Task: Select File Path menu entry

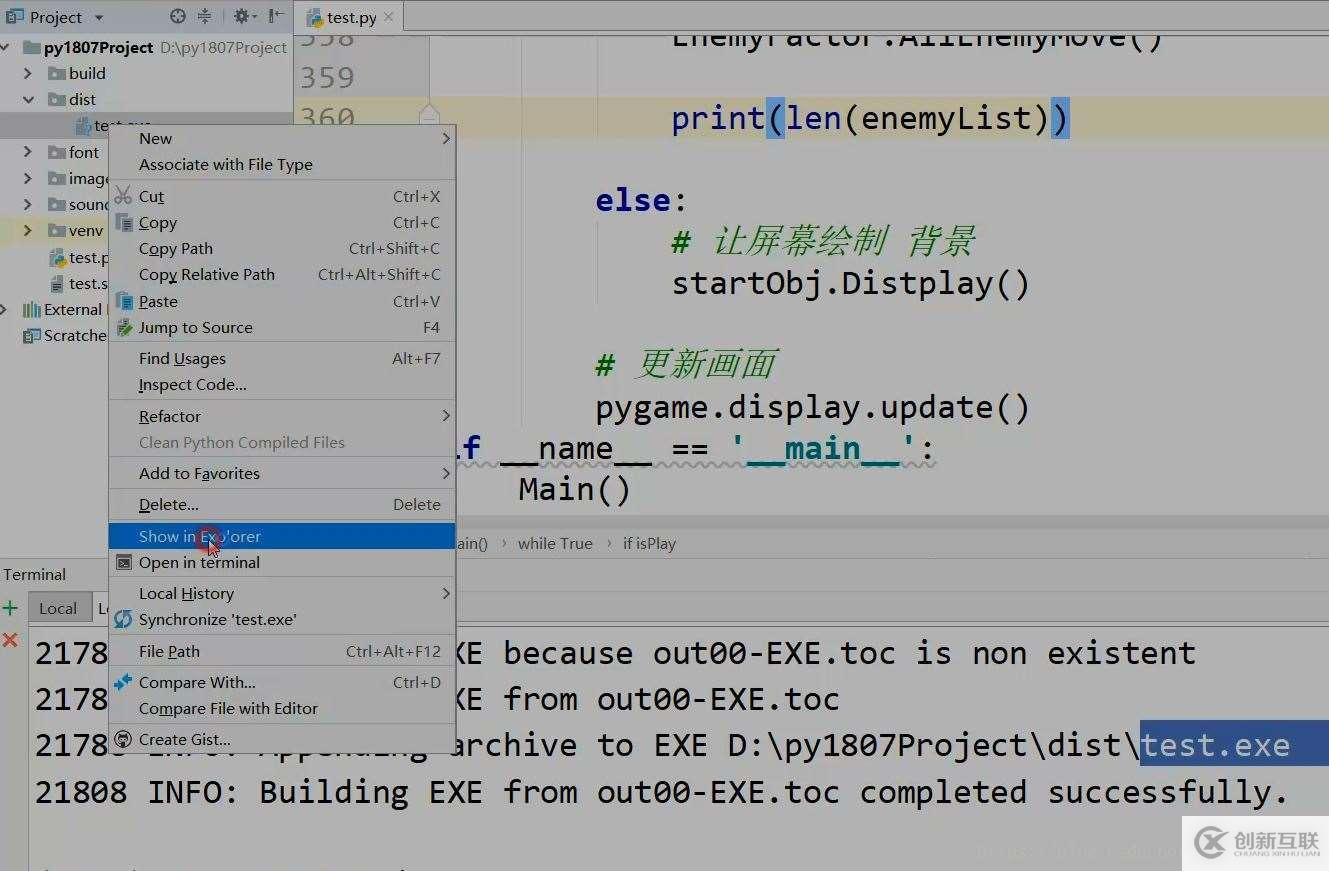Action: [282, 651]
